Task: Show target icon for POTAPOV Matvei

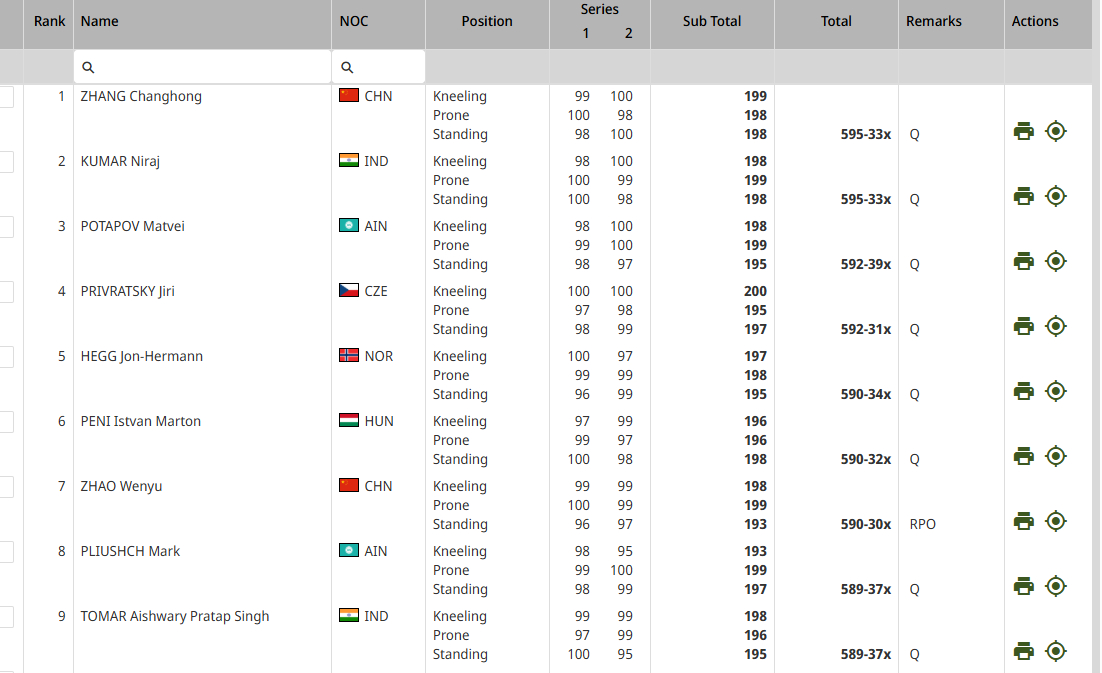Action: (1056, 261)
